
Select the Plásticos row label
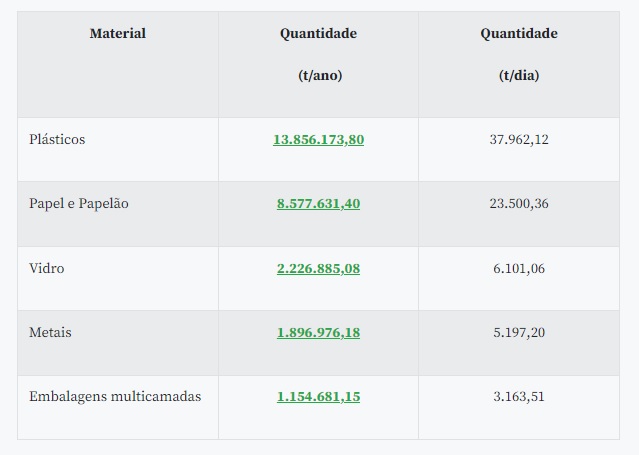point(58,140)
